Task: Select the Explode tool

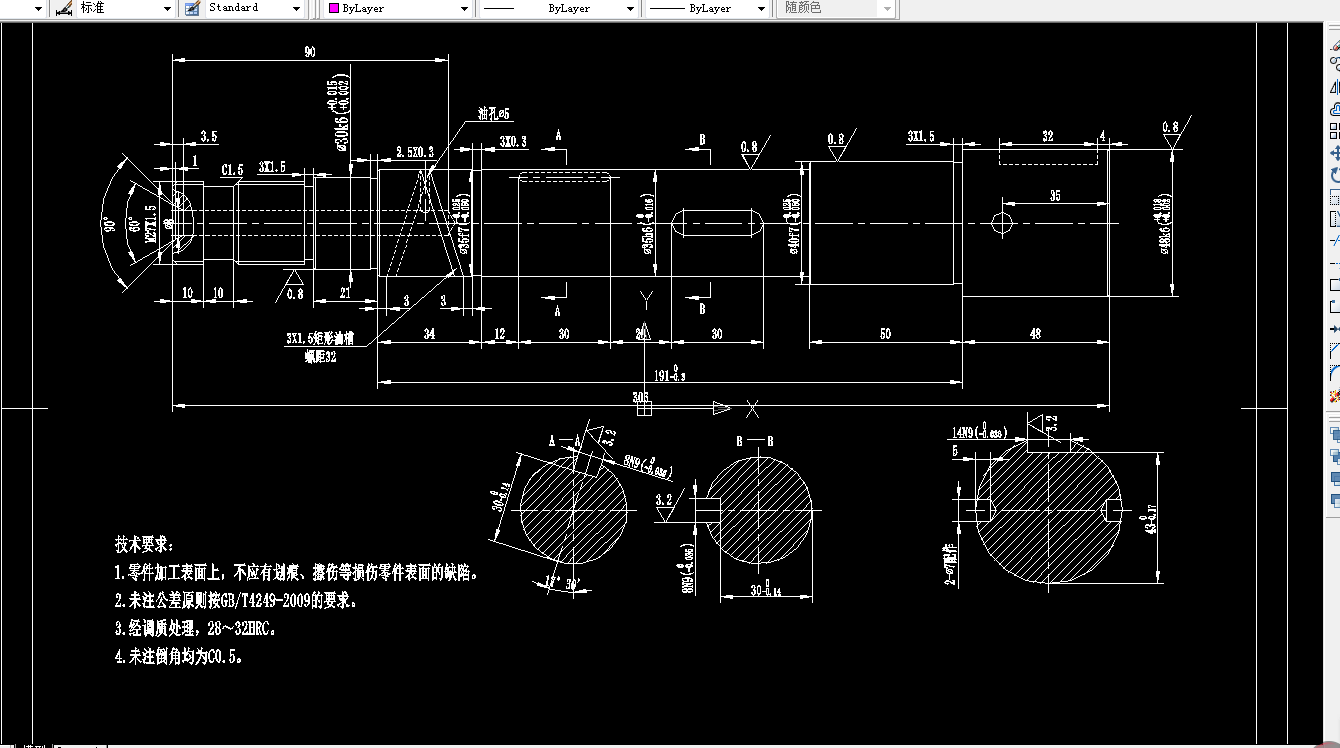Action: pos(1334,396)
